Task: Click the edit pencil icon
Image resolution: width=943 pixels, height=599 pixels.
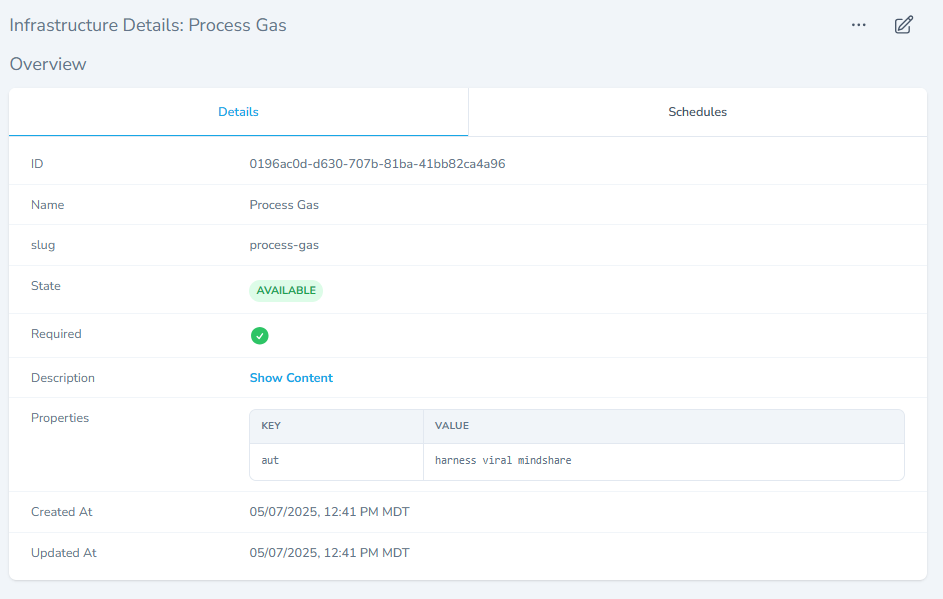Action: click(903, 25)
